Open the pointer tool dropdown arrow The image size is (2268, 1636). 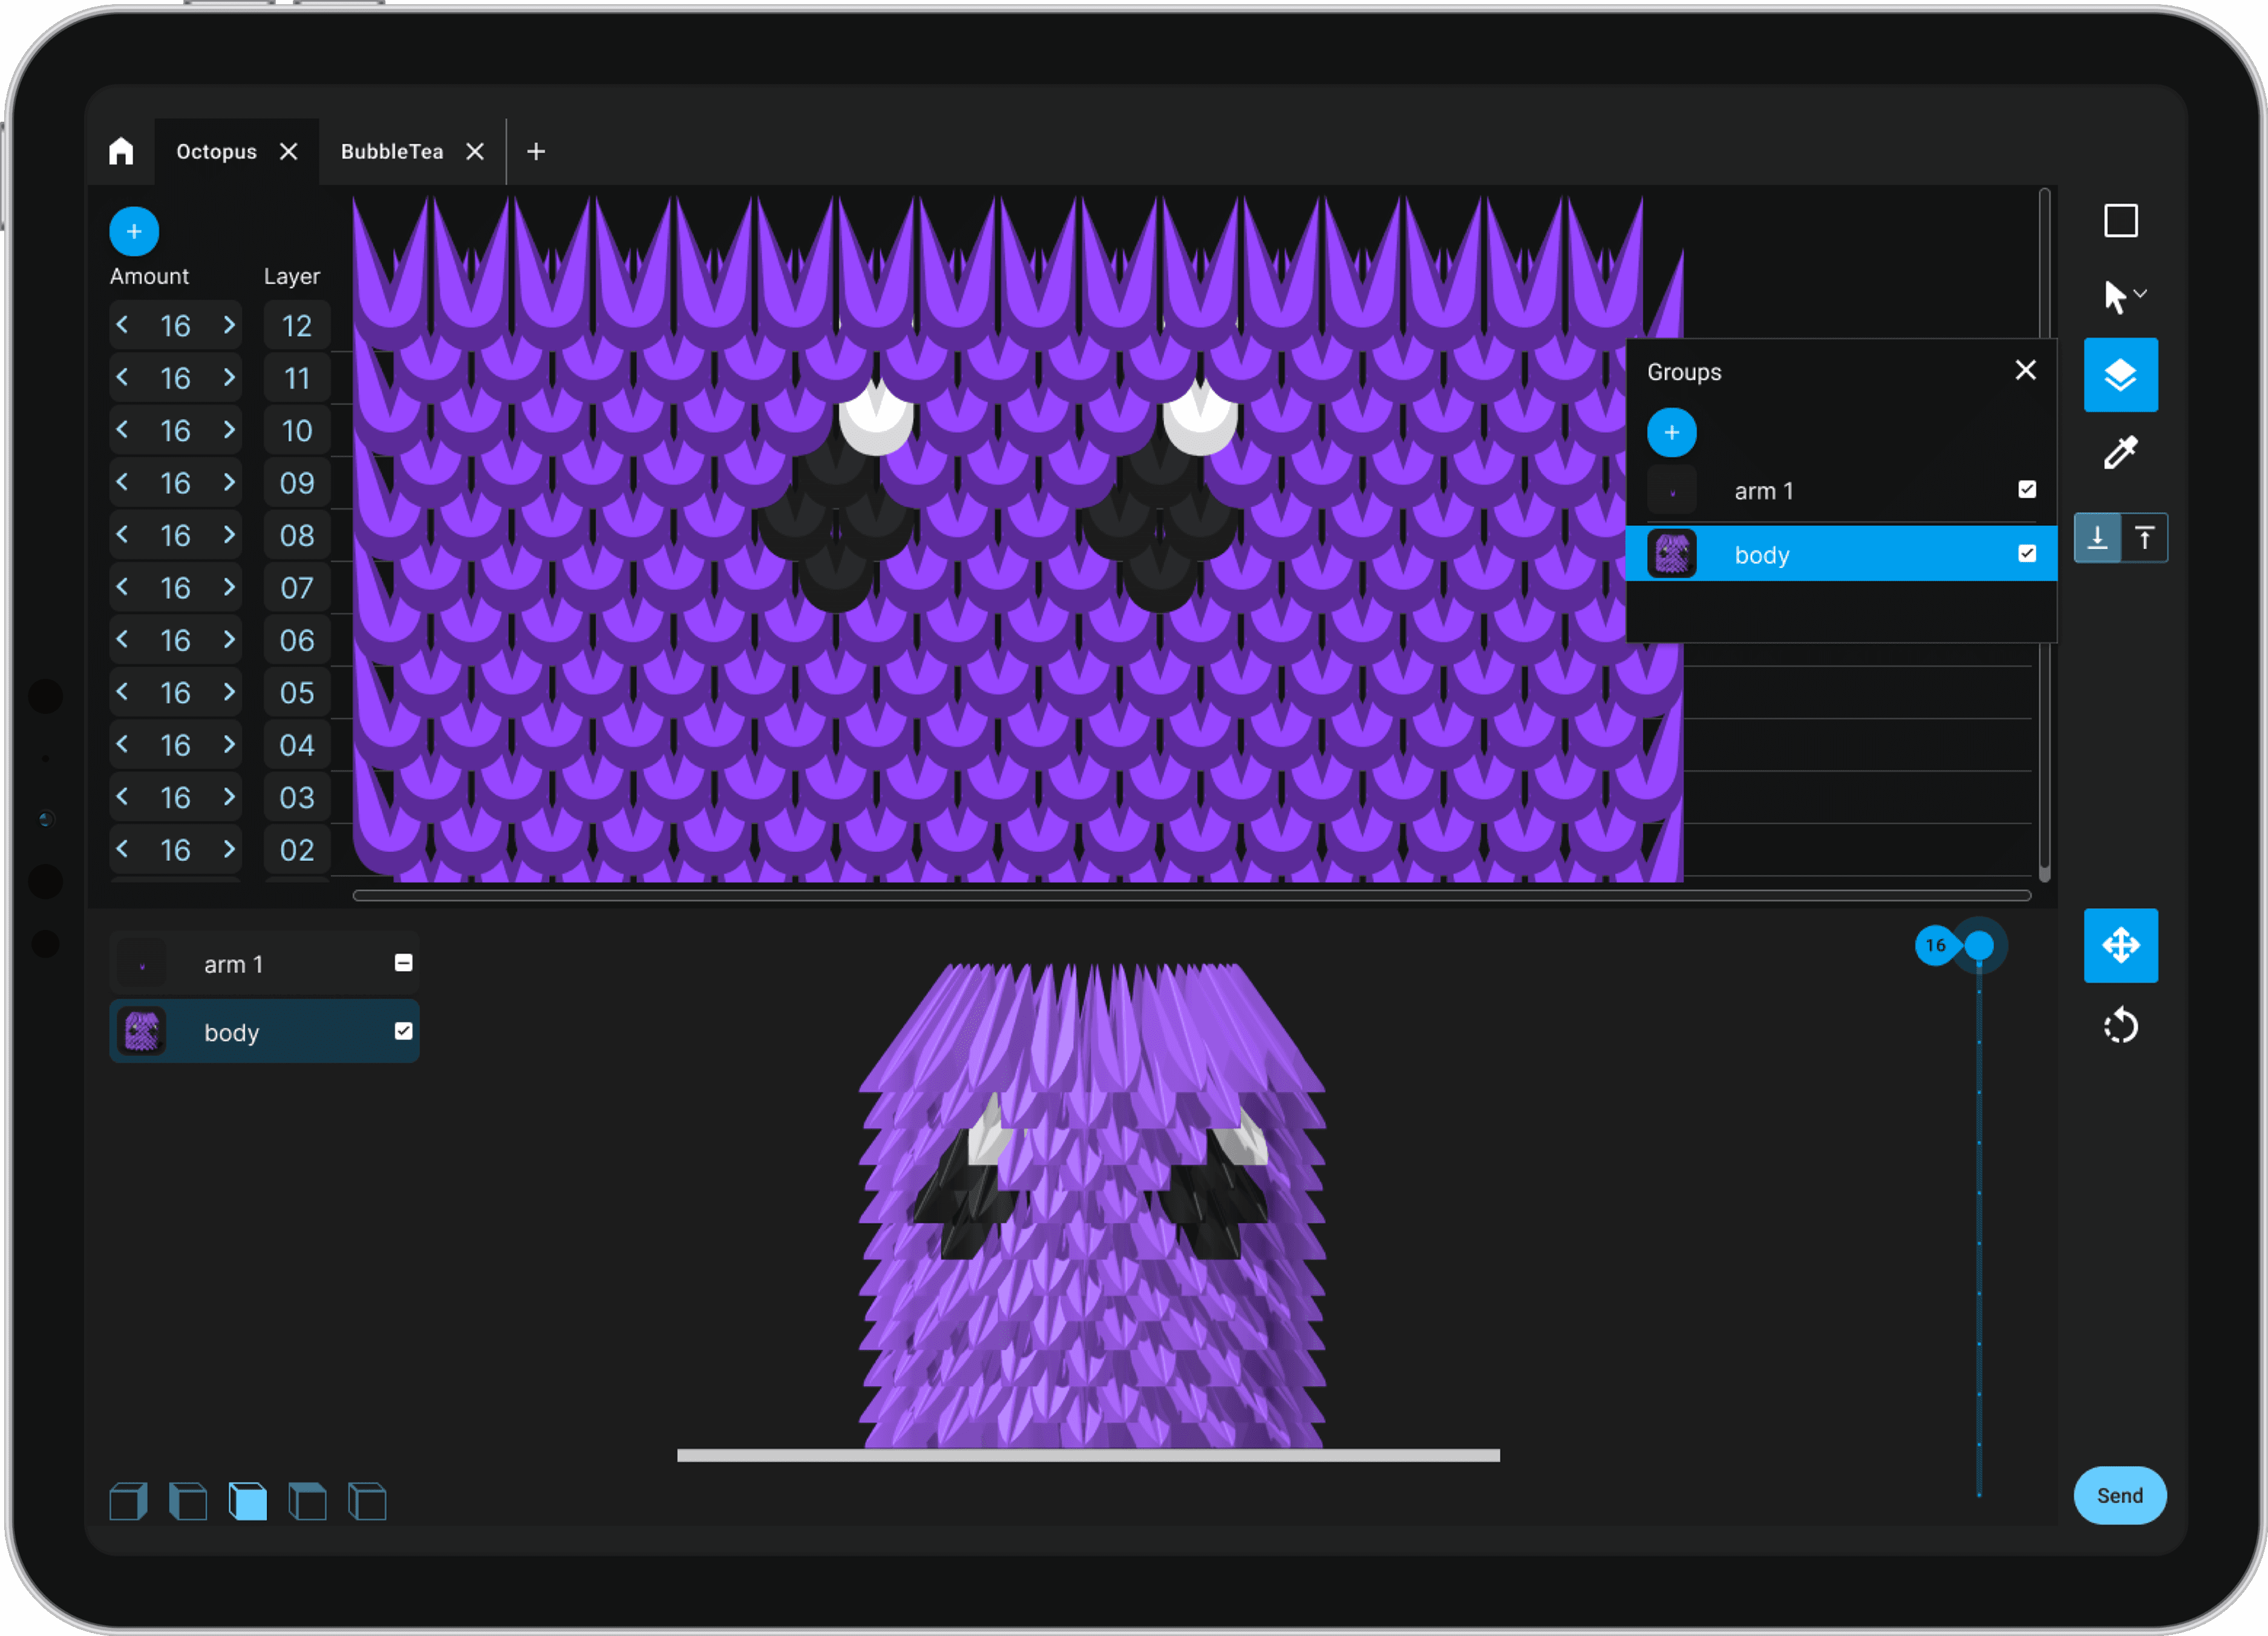pyautogui.click(x=2140, y=294)
